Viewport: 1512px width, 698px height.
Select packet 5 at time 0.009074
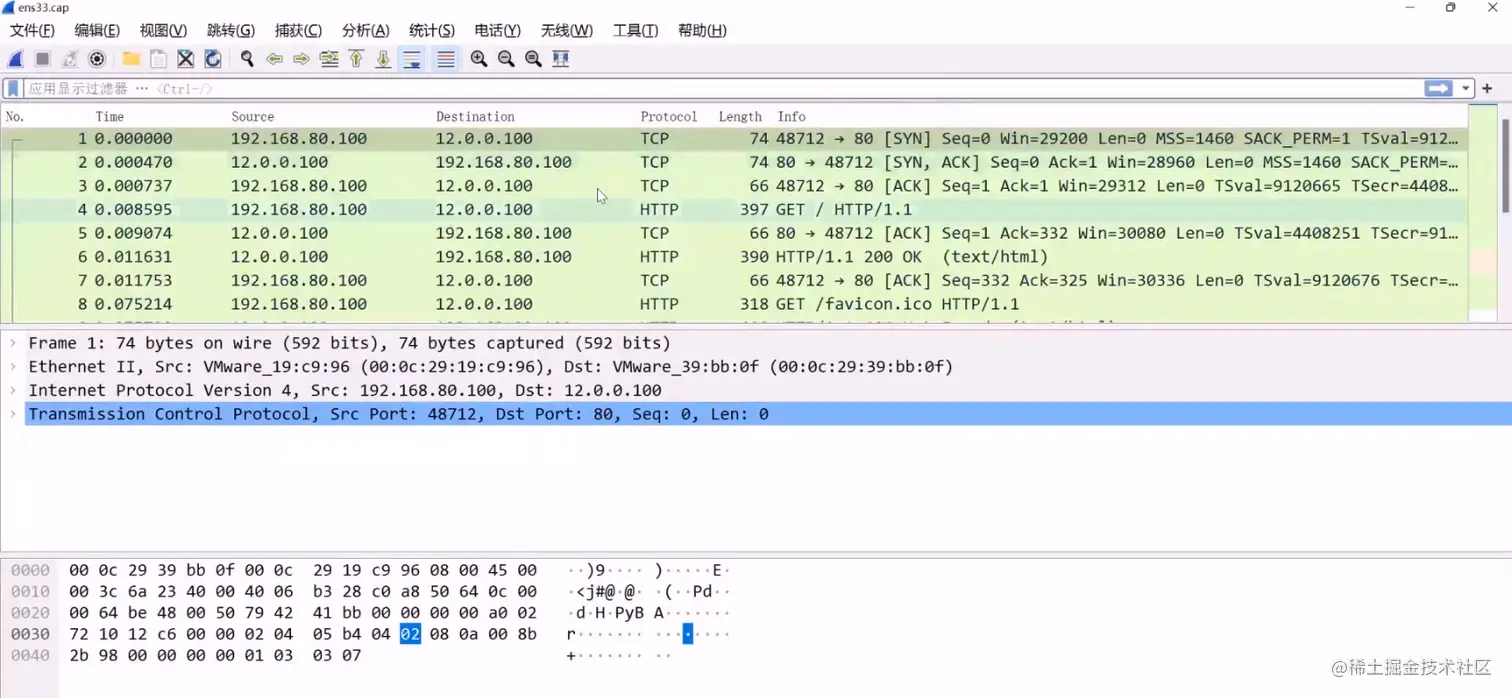pyautogui.click(x=735, y=233)
